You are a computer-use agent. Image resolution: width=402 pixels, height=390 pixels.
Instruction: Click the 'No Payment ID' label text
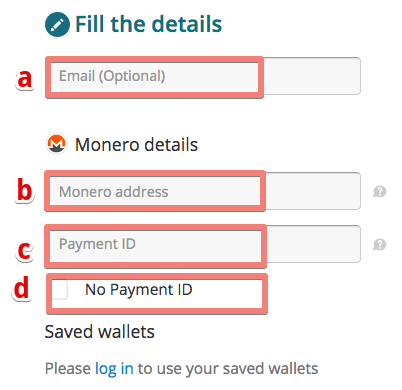pyautogui.click(x=139, y=290)
